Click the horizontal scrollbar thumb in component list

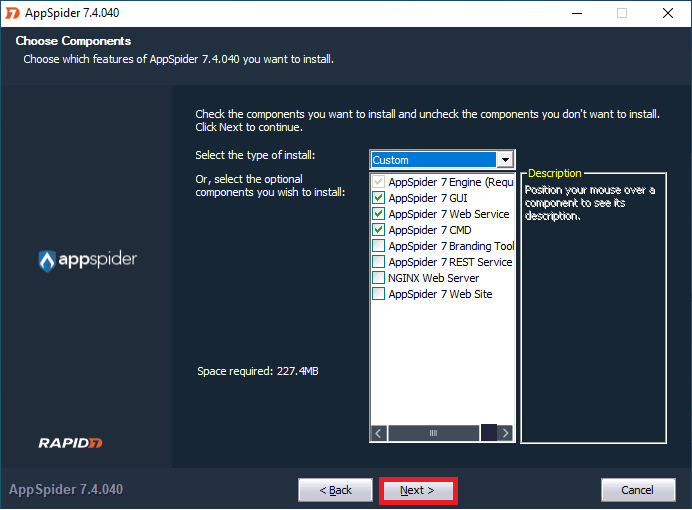(433, 433)
